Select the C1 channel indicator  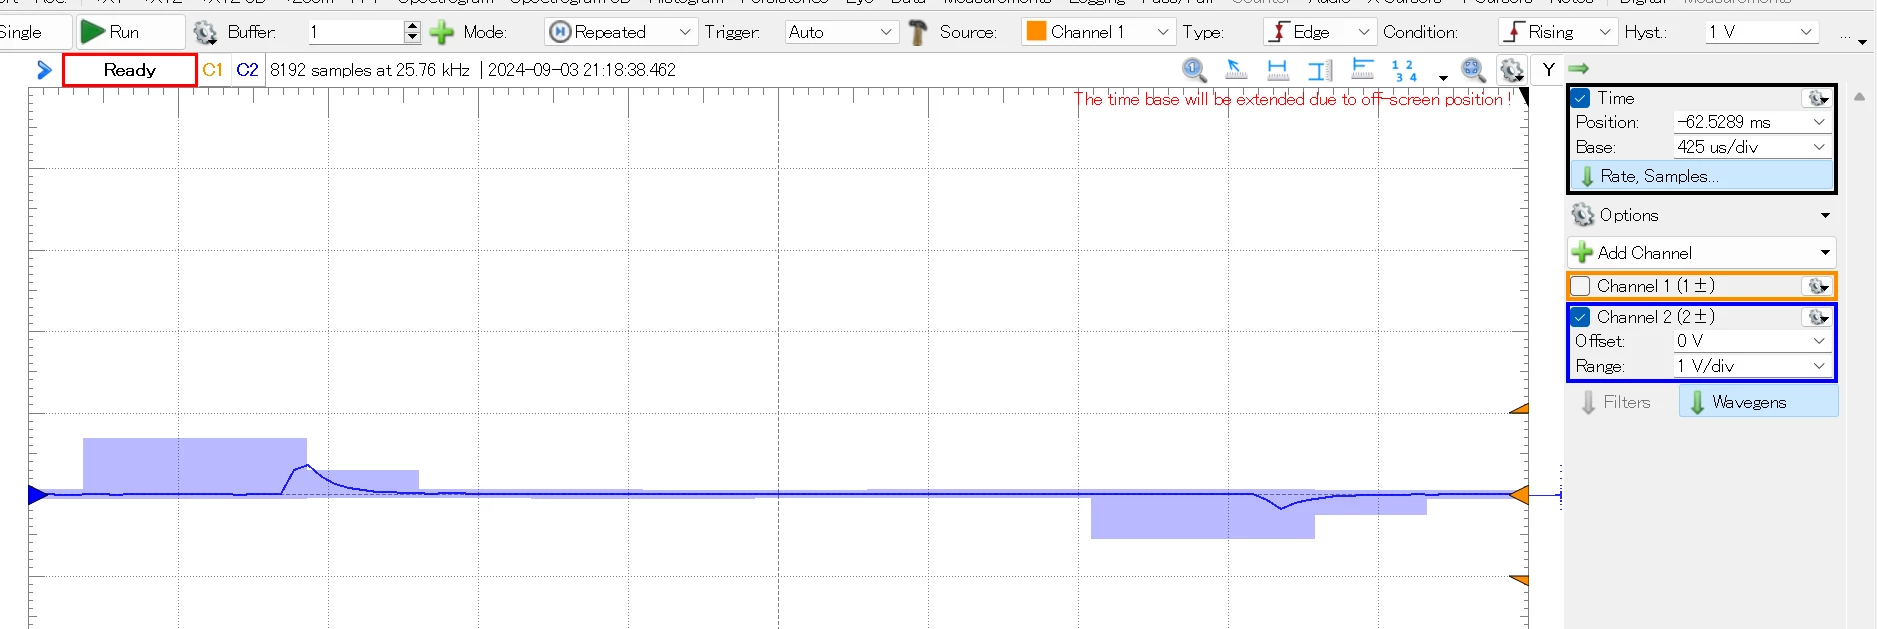pyautogui.click(x=212, y=70)
